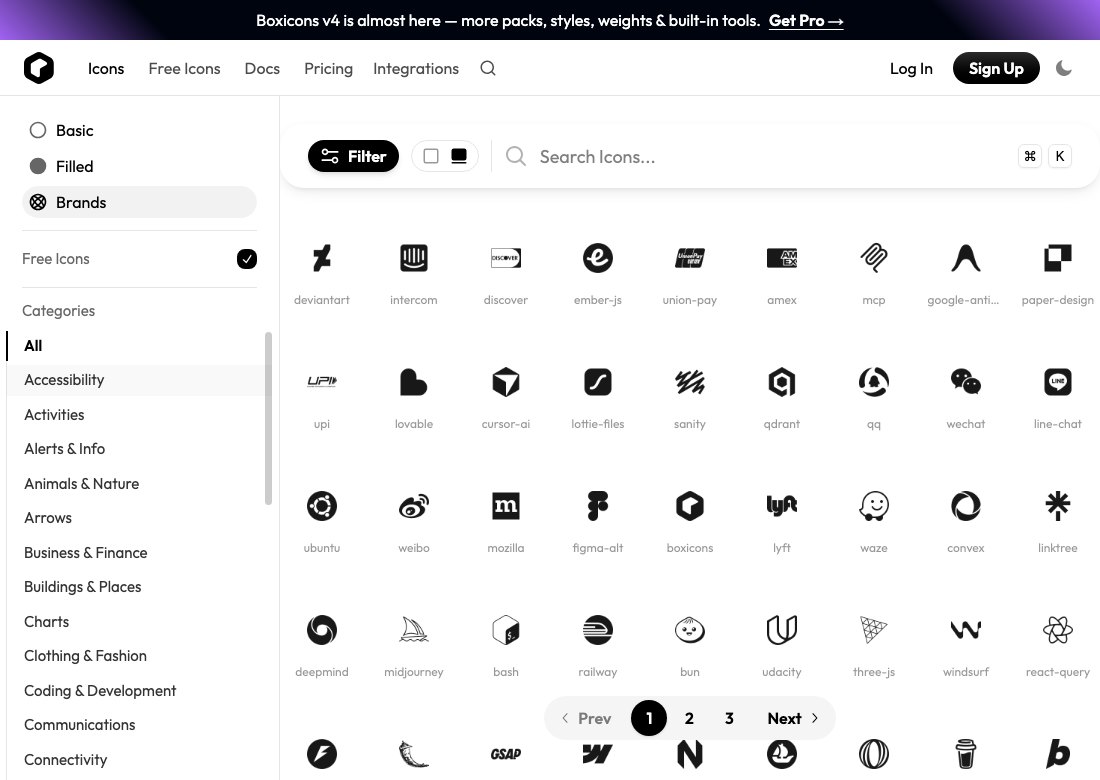This screenshot has width=1100, height=780.
Task: Click the qq penguin icon
Action: coord(874,382)
